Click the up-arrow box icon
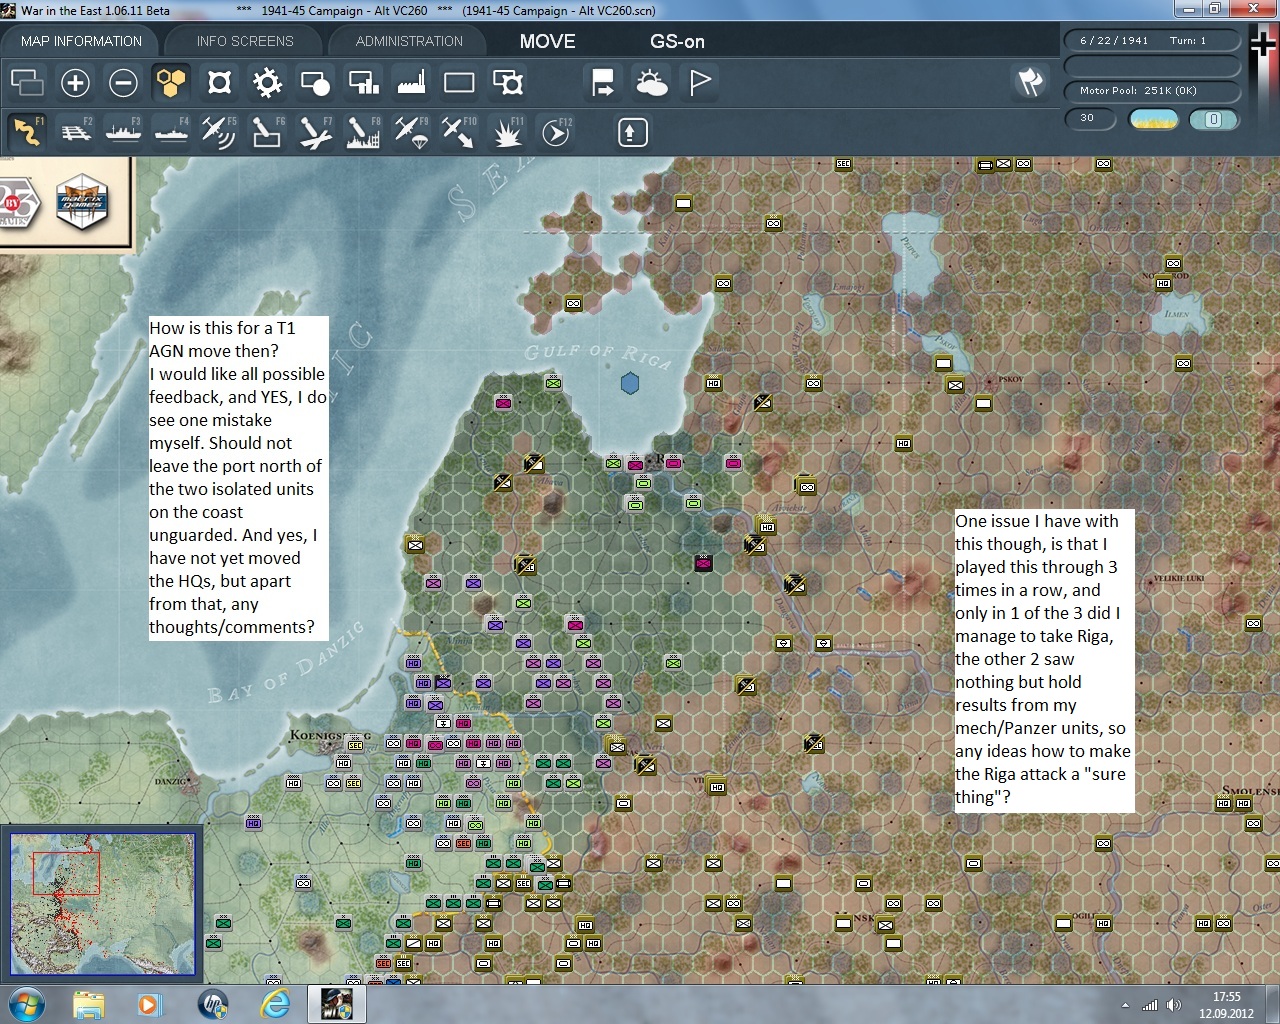The height and width of the screenshot is (1024, 1280). point(632,132)
